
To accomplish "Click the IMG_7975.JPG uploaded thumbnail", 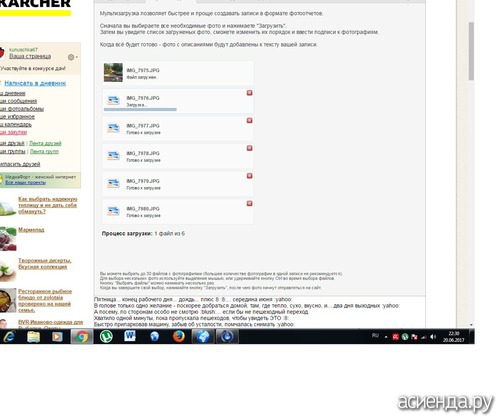I will (113, 72).
